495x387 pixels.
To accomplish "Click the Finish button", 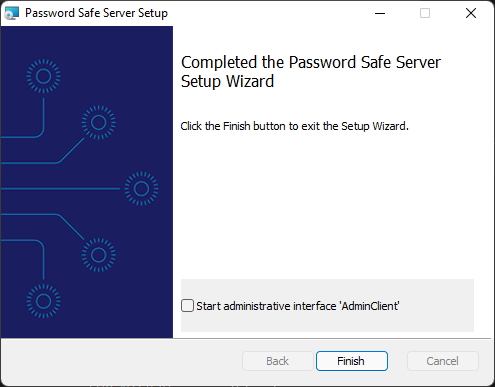I will (x=352, y=361).
